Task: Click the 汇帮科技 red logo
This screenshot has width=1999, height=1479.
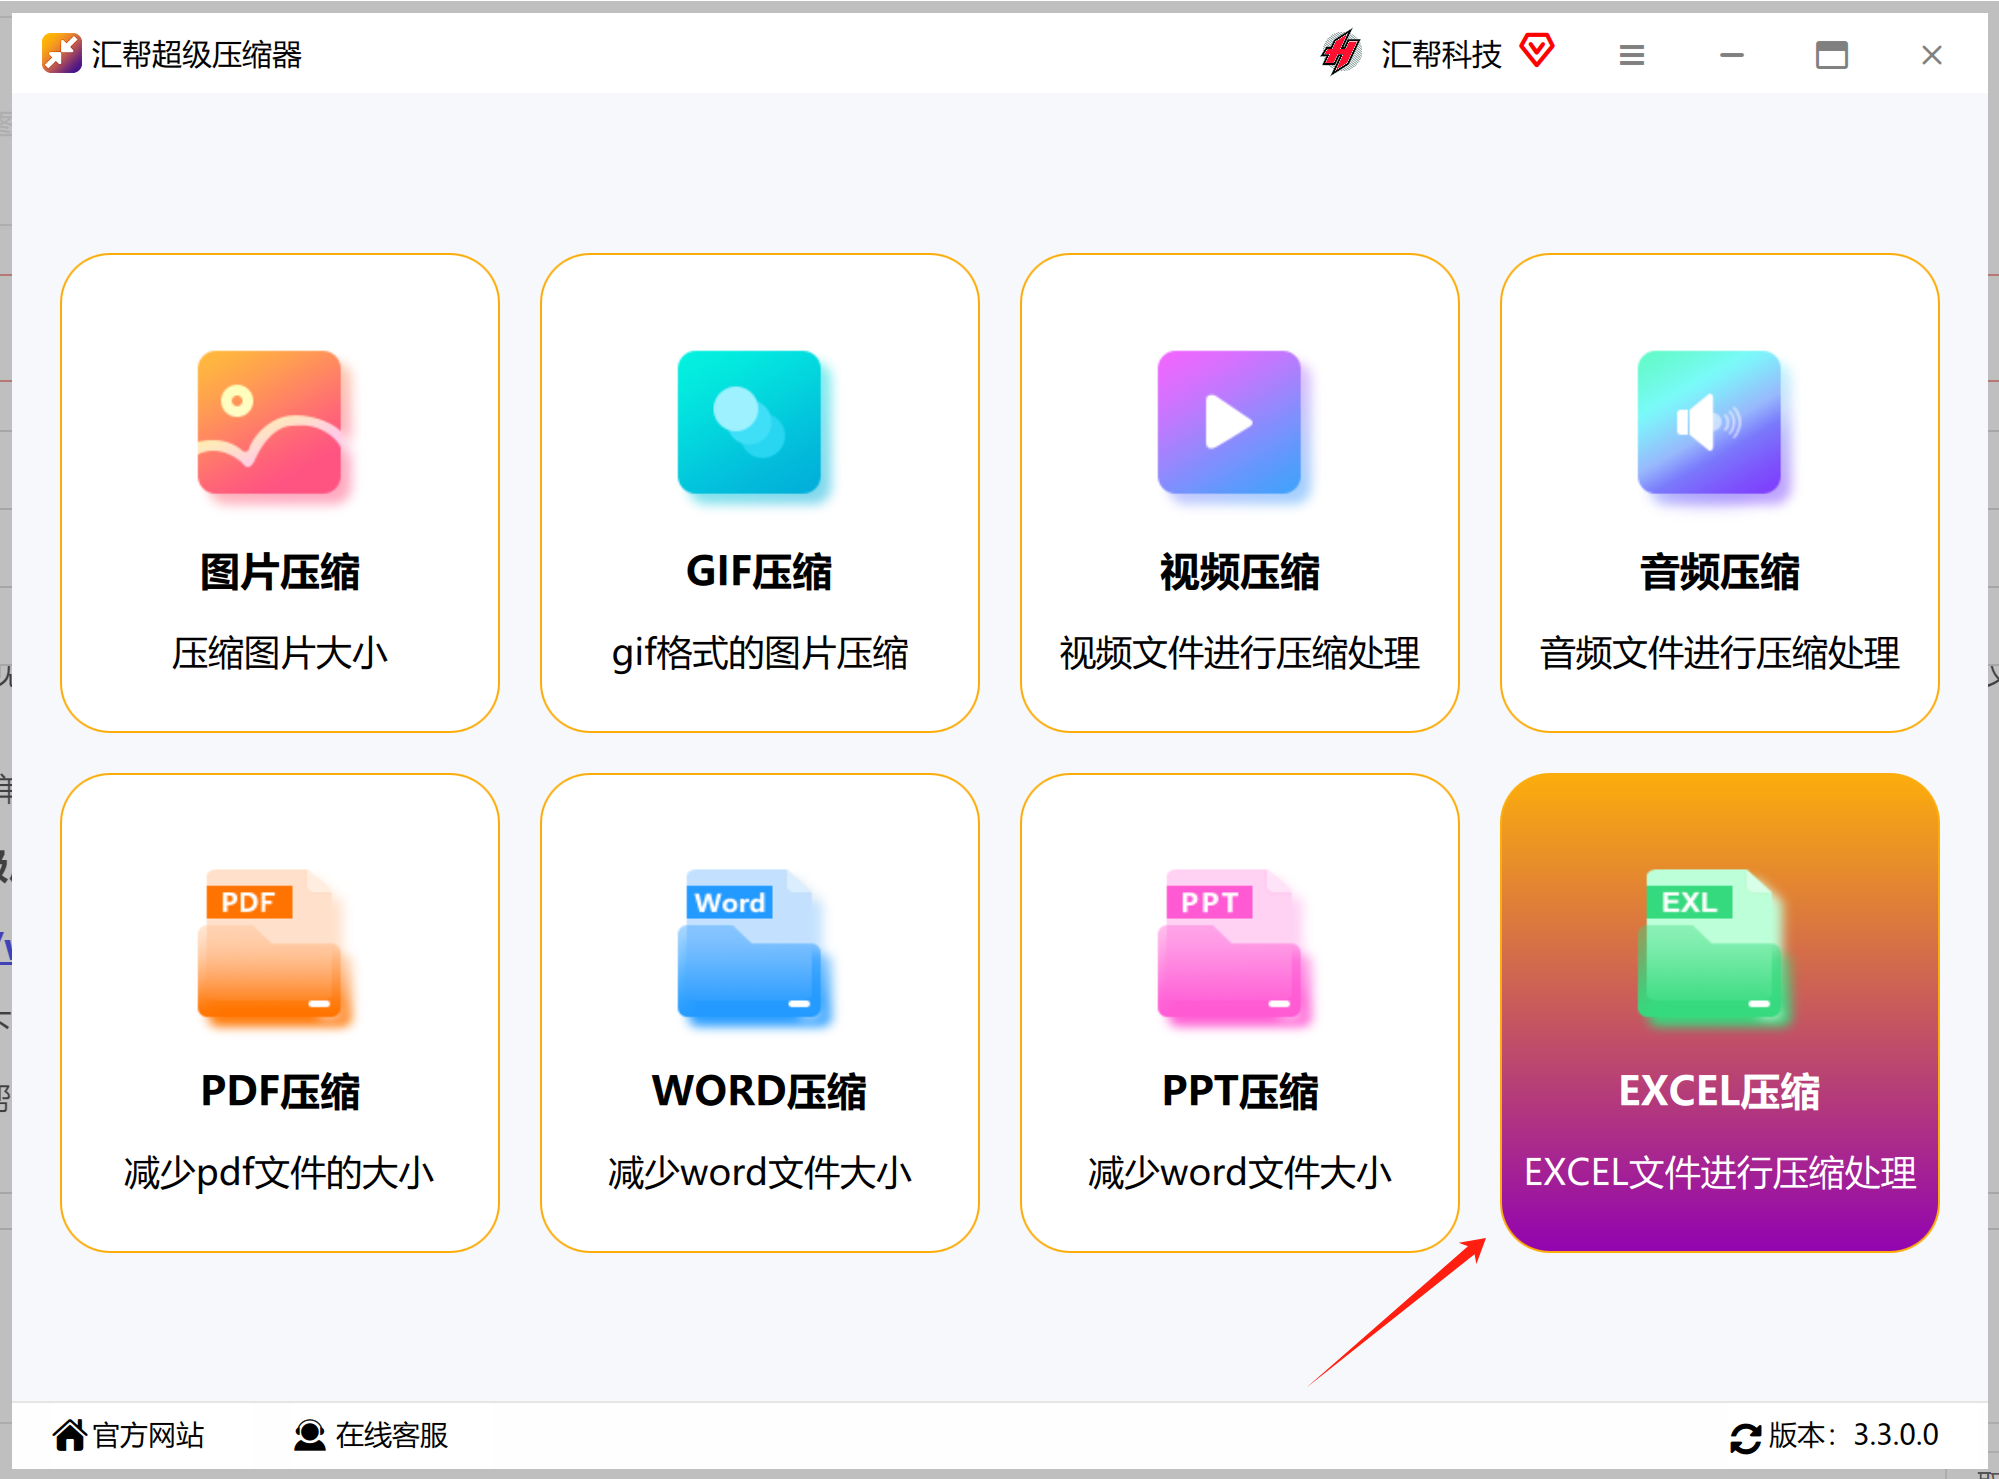Action: point(1341,53)
